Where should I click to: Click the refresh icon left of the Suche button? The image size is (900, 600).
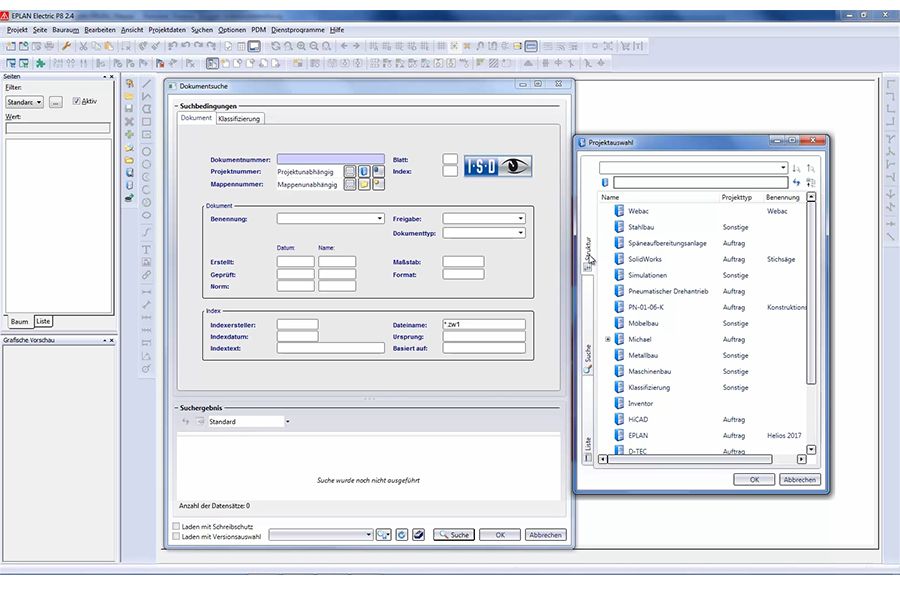(402, 535)
